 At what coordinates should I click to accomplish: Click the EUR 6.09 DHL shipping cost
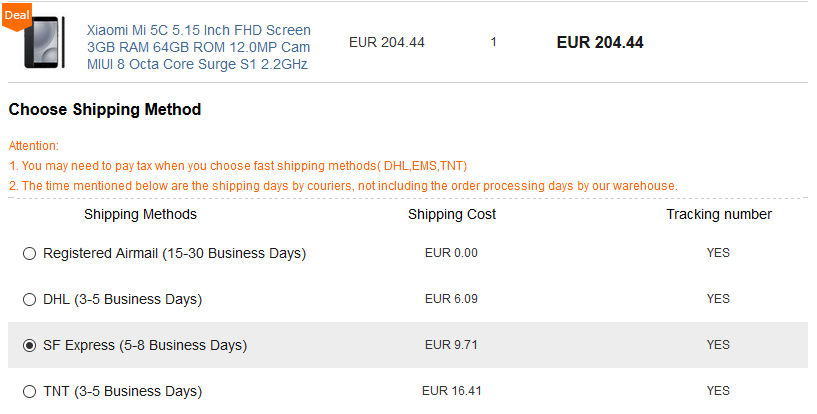pyautogui.click(x=451, y=299)
